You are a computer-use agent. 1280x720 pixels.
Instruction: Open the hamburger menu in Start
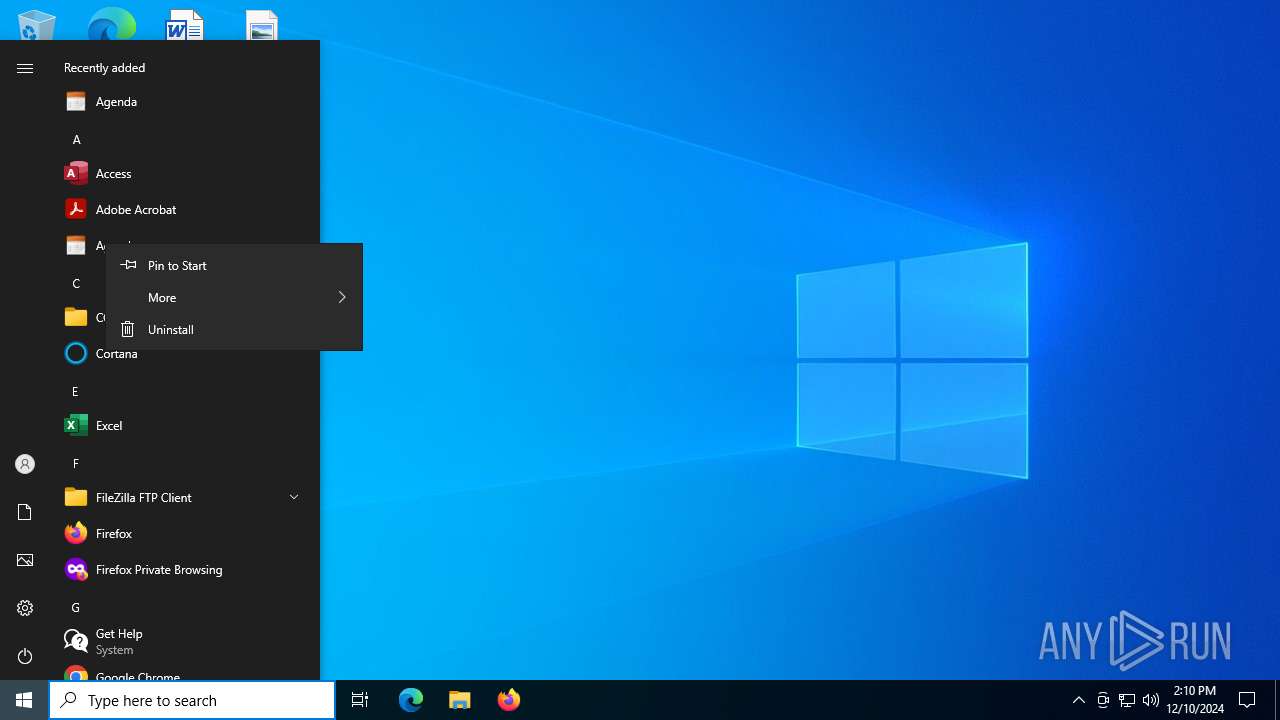pyautogui.click(x=25, y=68)
